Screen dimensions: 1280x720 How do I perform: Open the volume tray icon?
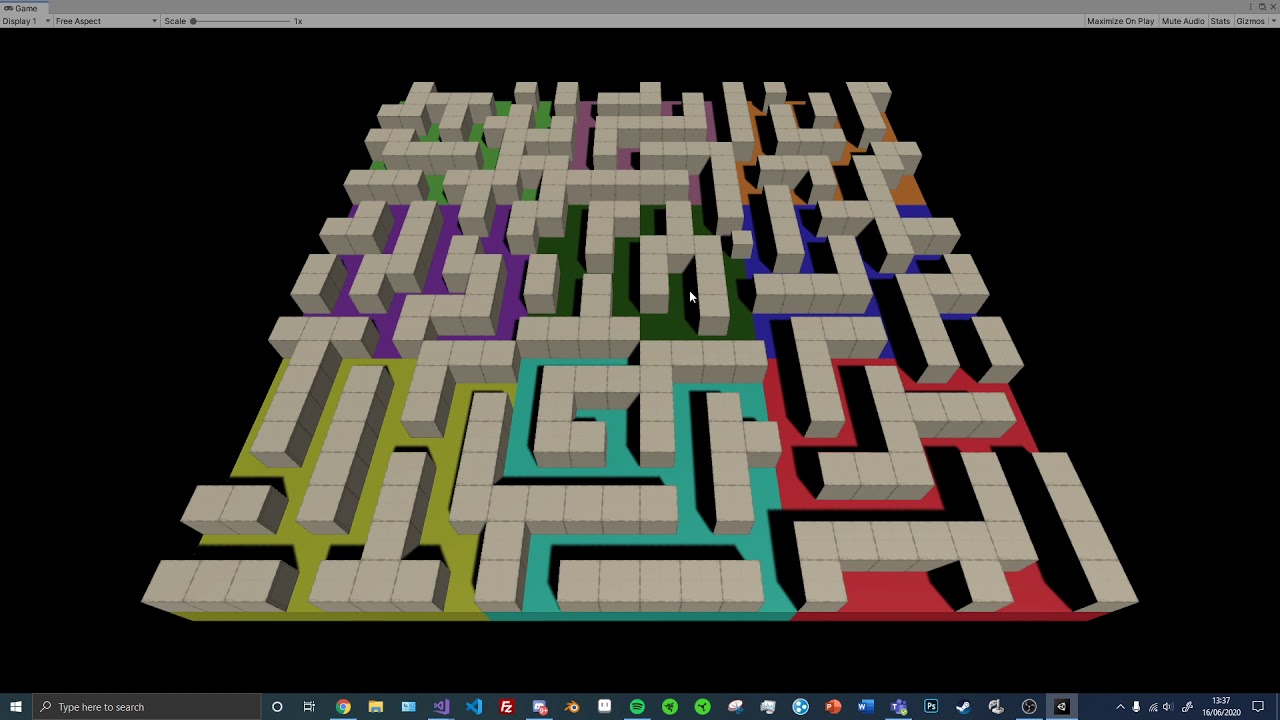coord(1168,707)
